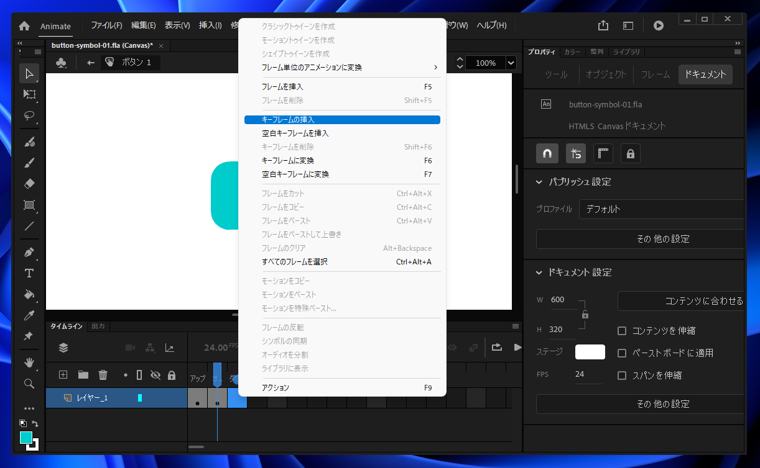Click the Test Movie play button
Image resolution: width=760 pixels, height=468 pixels.
click(x=658, y=26)
